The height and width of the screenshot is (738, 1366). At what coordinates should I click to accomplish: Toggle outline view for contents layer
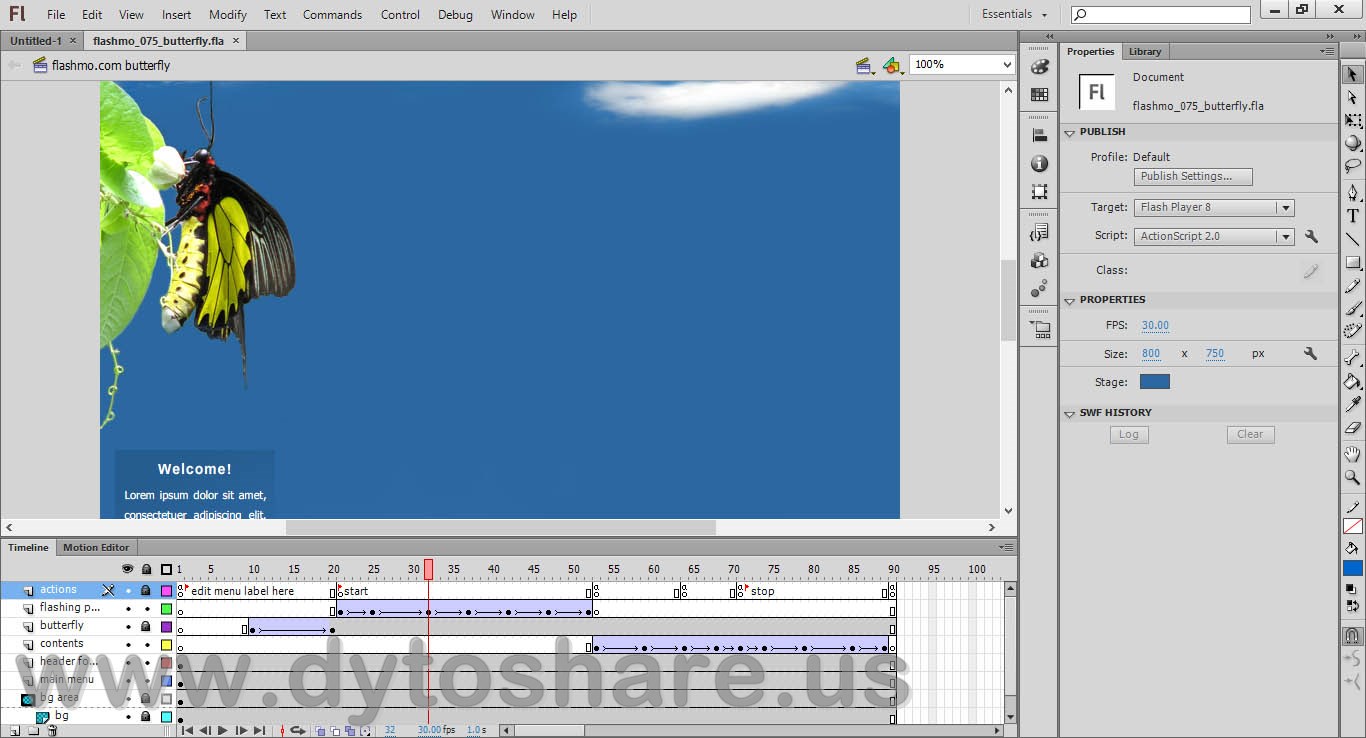(x=166, y=645)
